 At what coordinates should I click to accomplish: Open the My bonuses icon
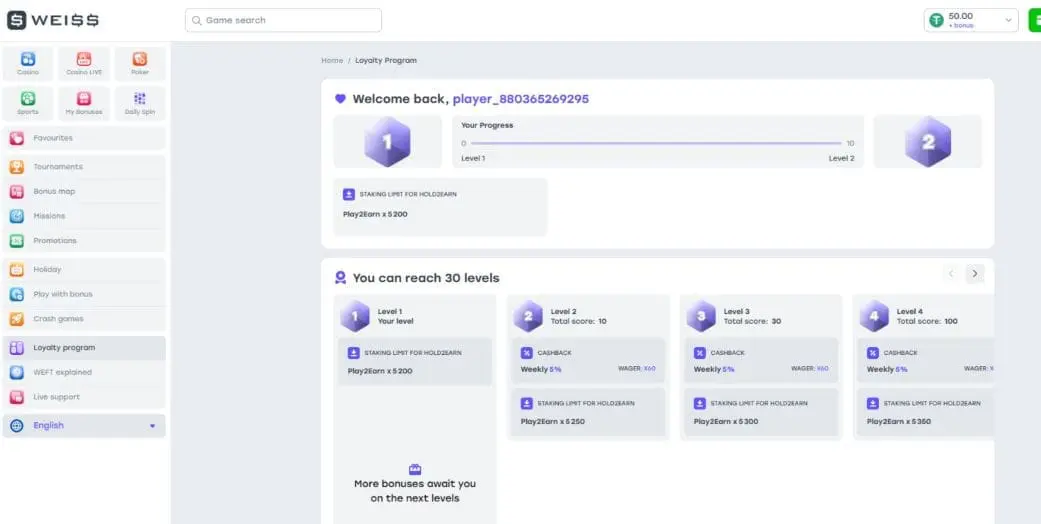84,102
